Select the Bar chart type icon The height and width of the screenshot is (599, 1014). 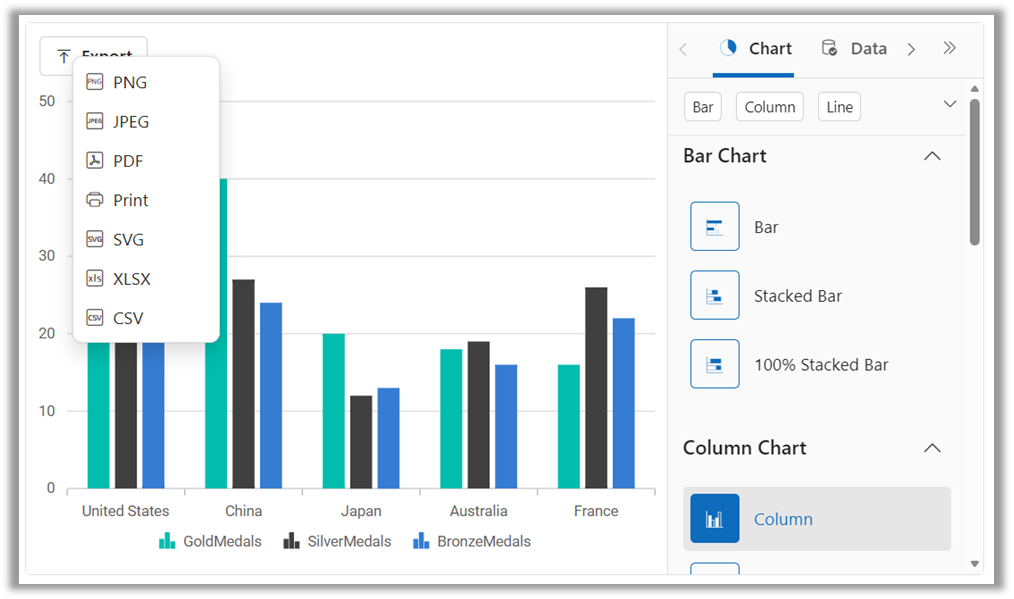tap(715, 226)
